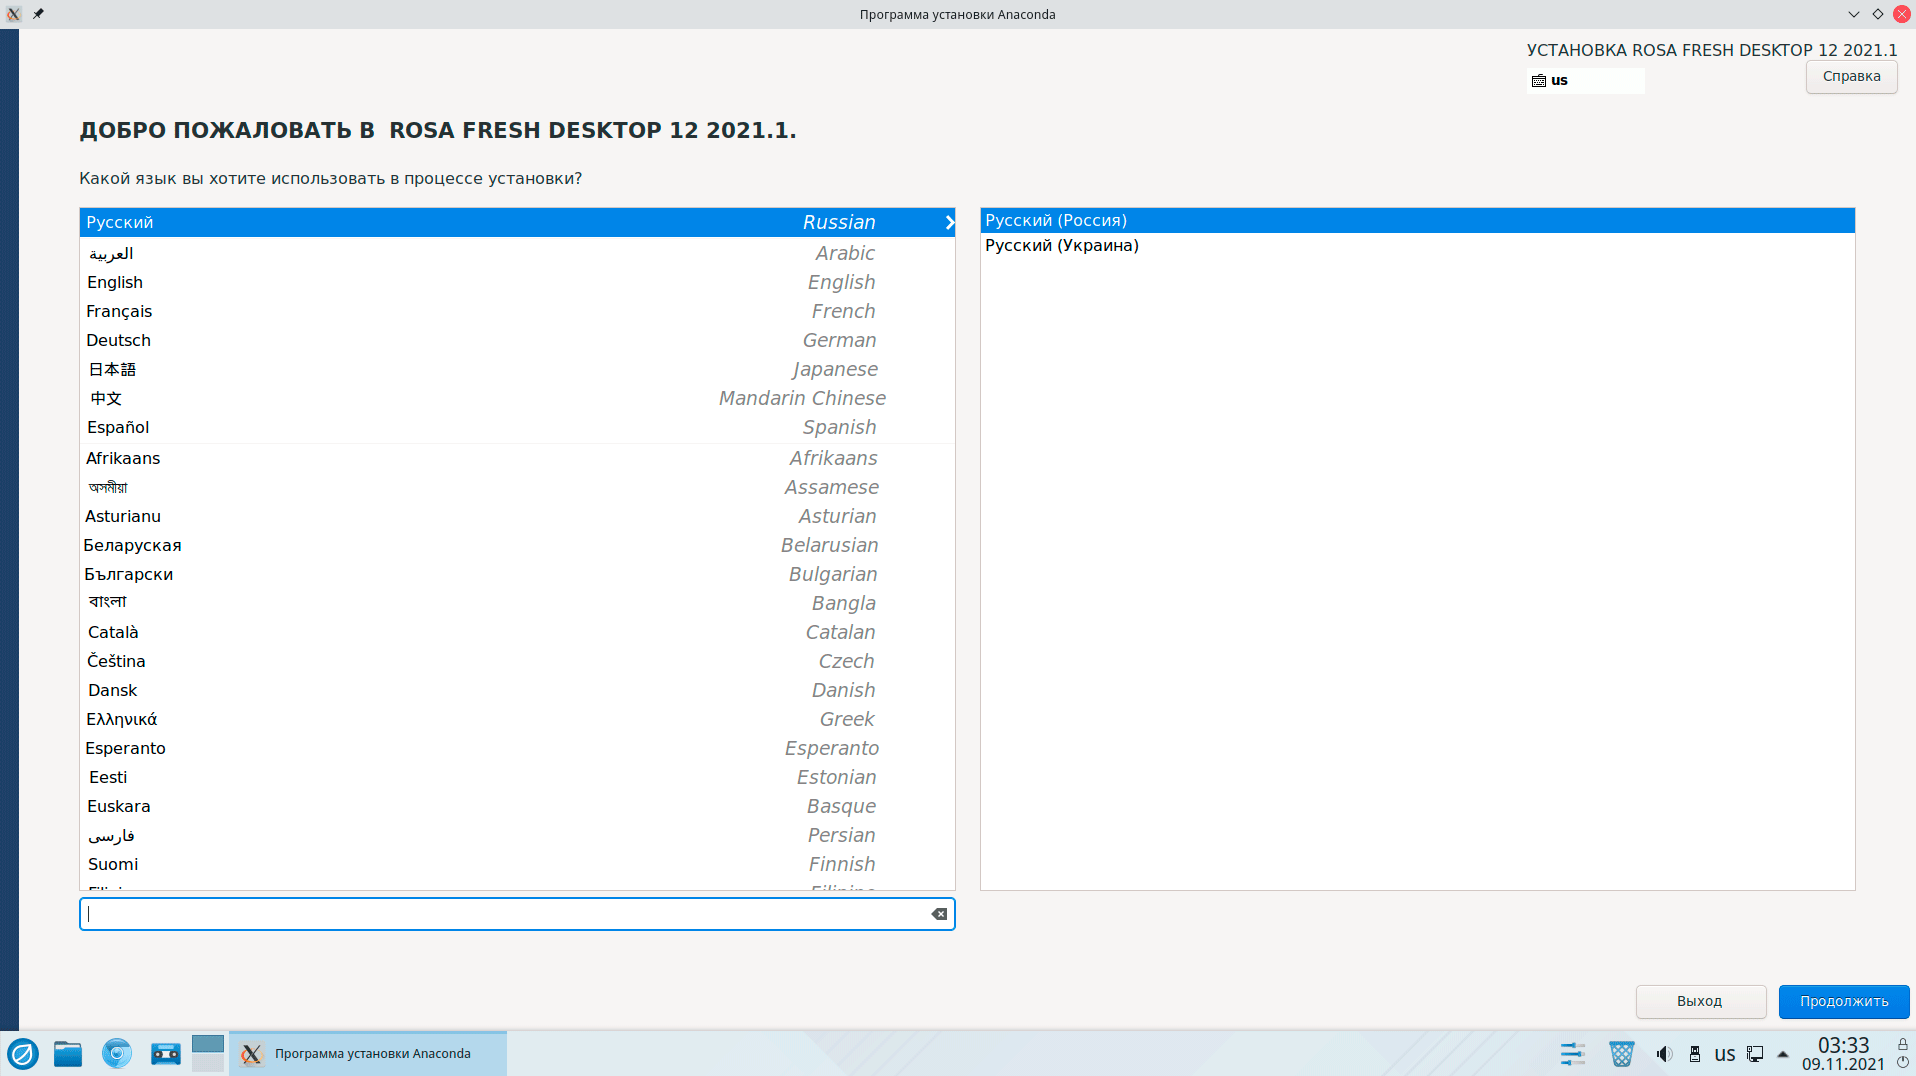Screen dimensions: 1916x1076
Task: Open the file manager from taskbar
Action: click(x=68, y=1053)
